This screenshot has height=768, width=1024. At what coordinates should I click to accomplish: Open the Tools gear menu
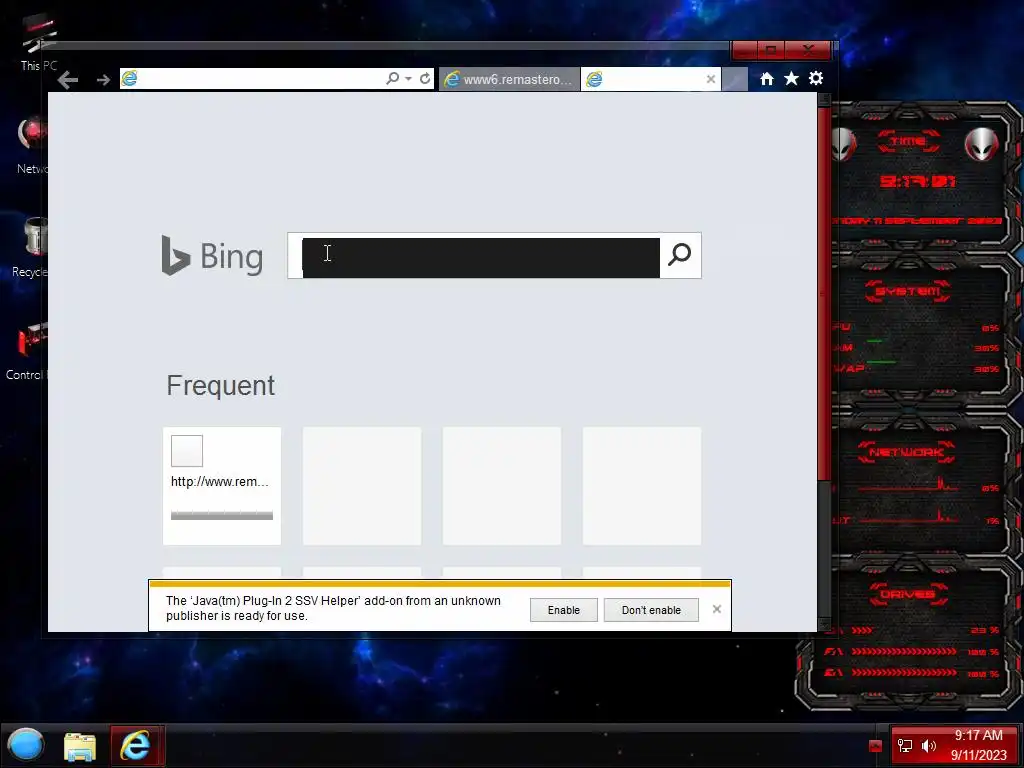tap(816, 78)
